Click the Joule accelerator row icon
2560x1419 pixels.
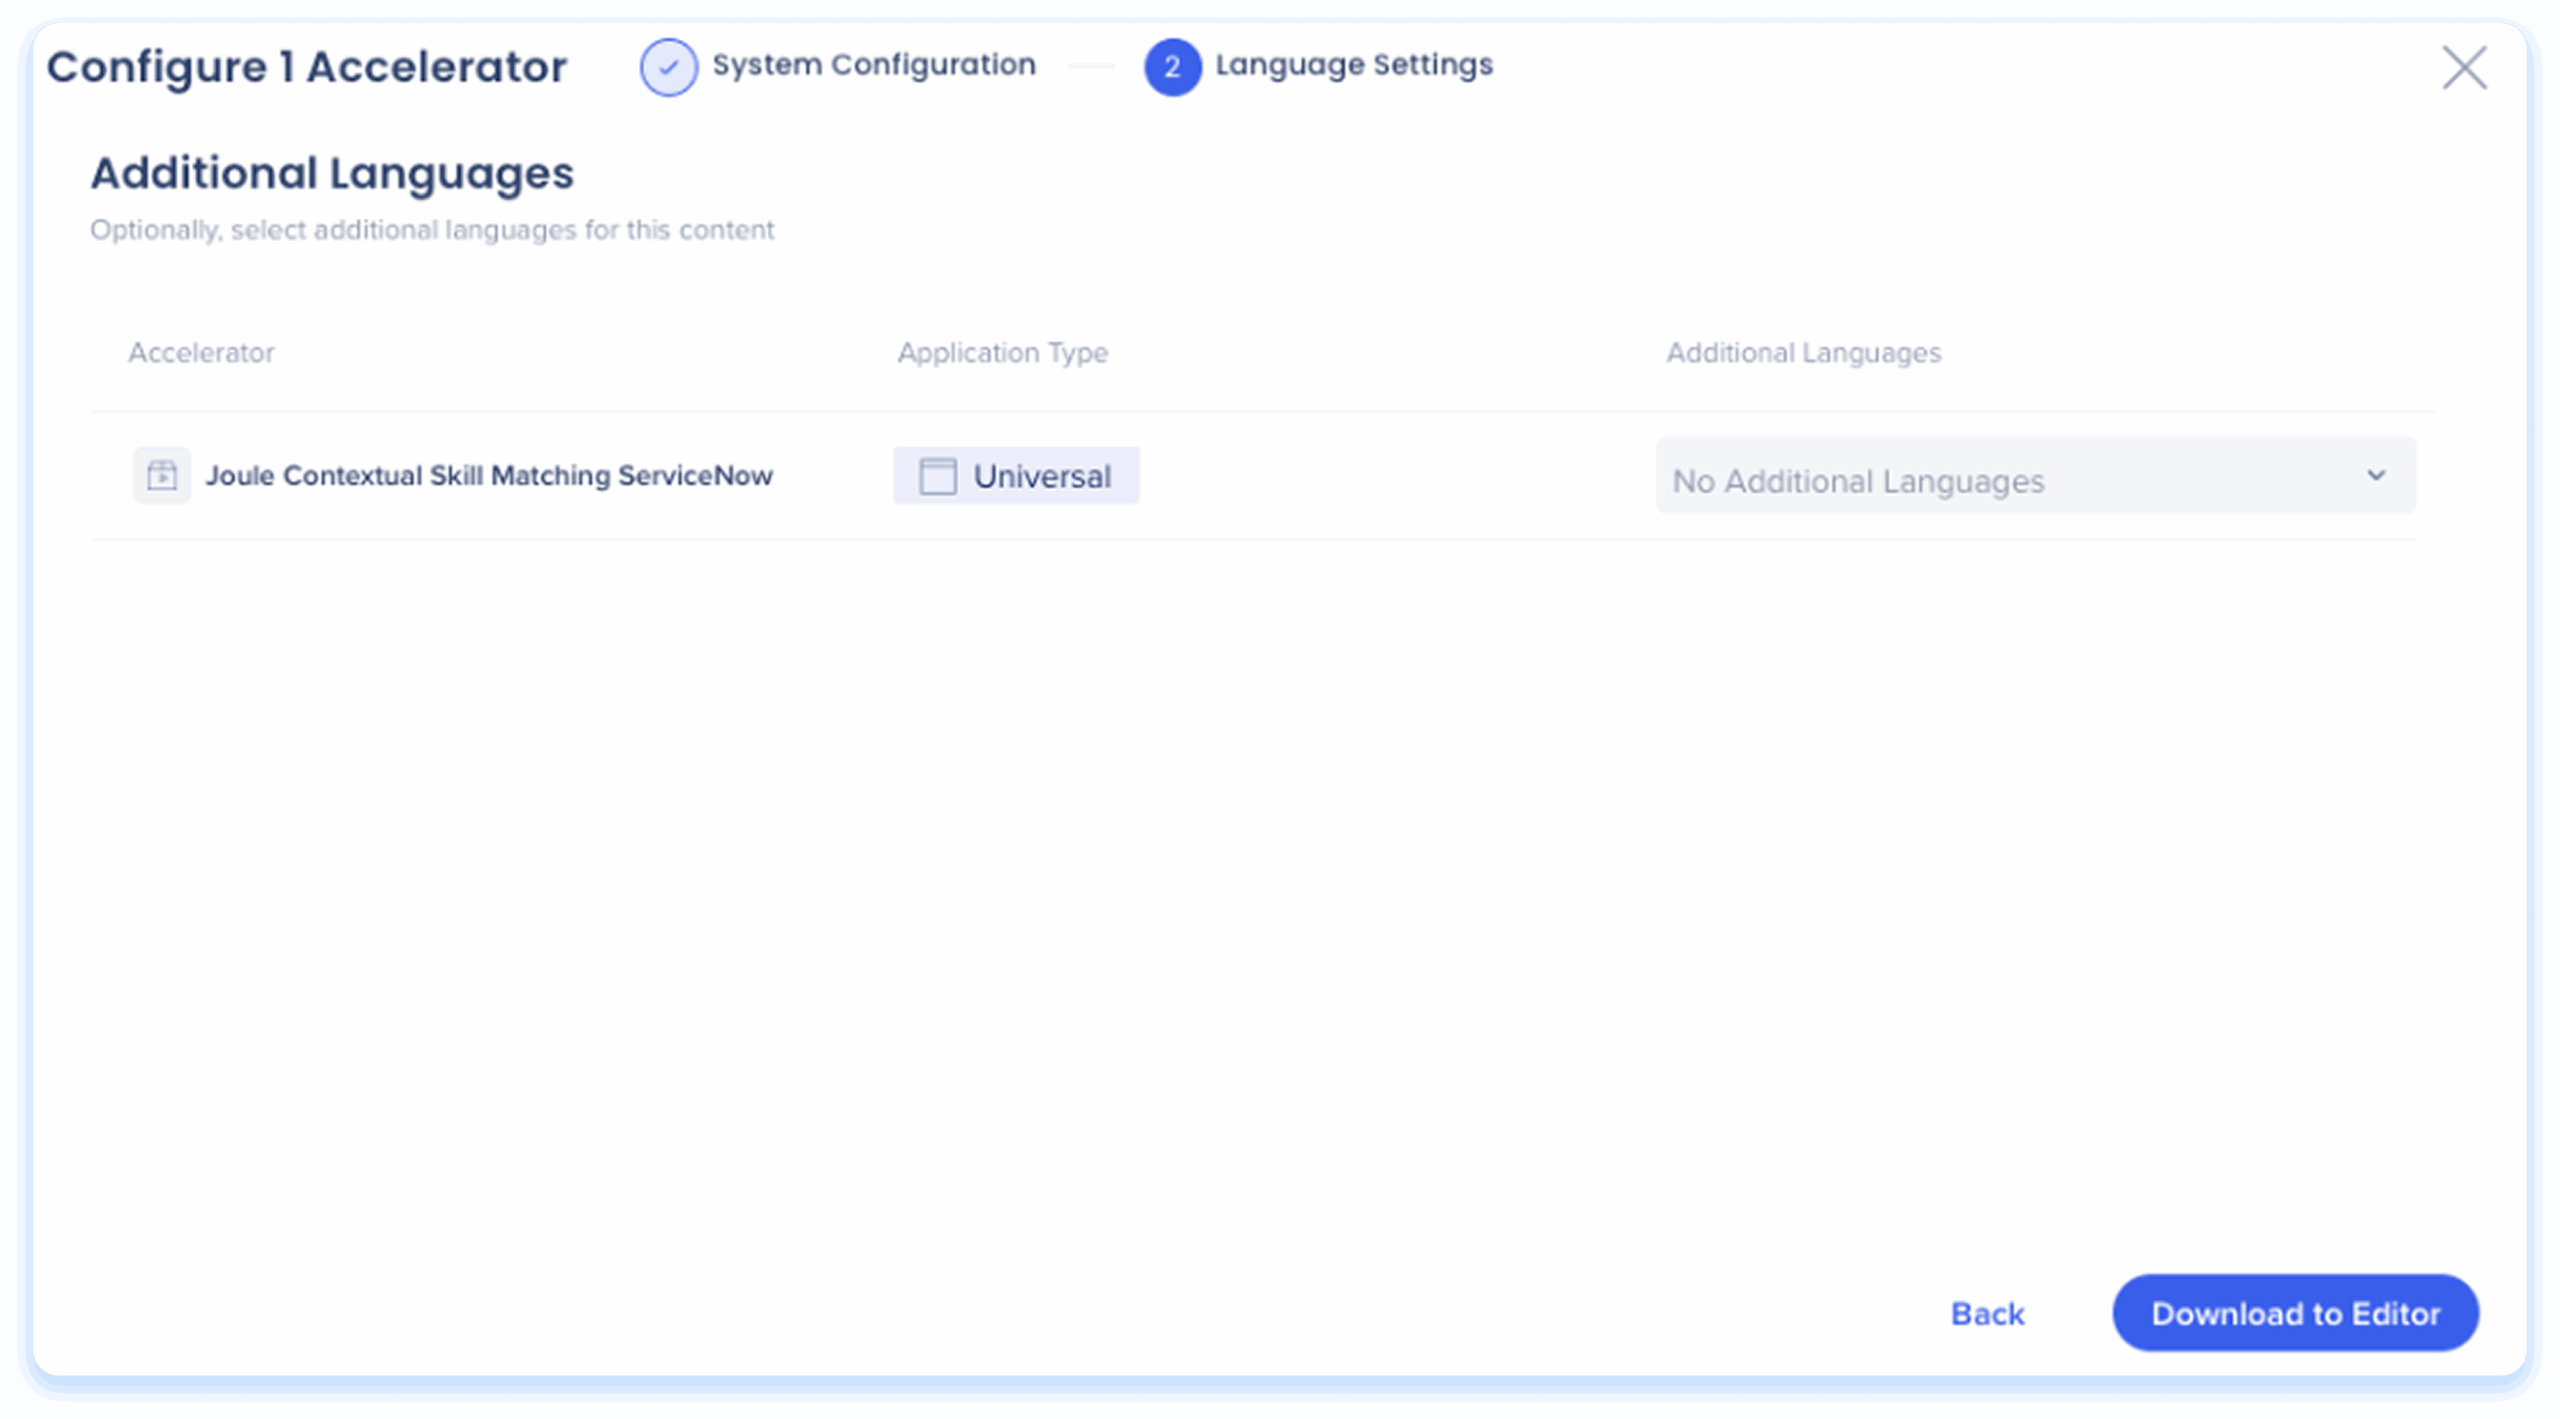coord(162,475)
